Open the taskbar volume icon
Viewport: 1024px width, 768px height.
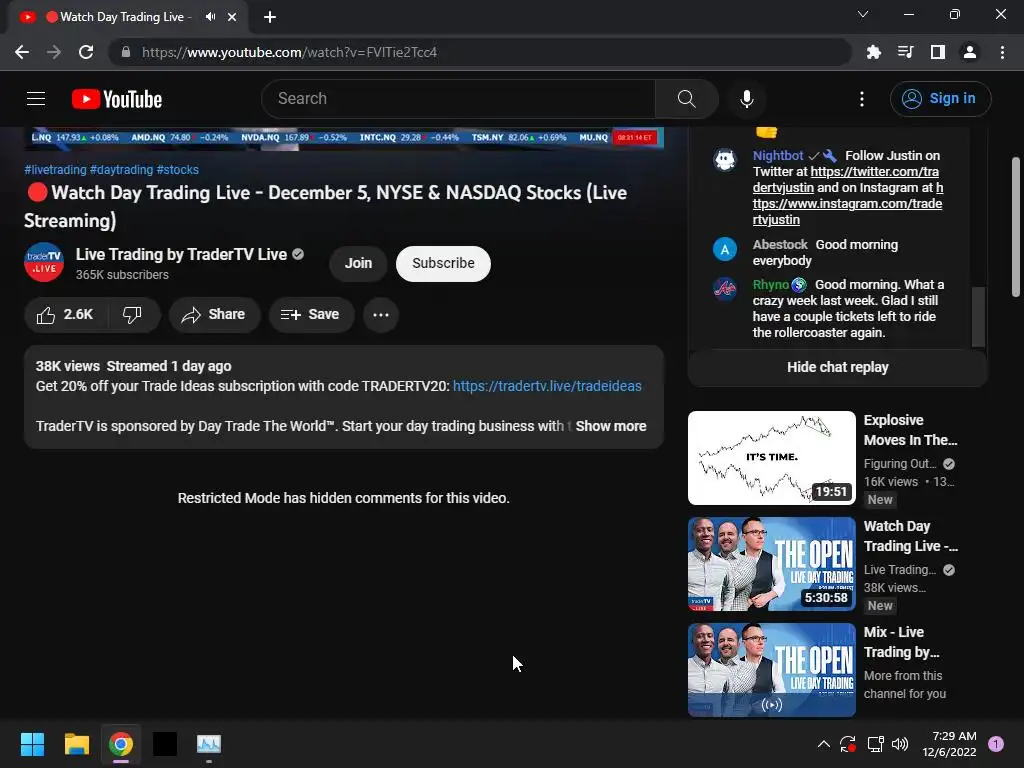(x=900, y=744)
